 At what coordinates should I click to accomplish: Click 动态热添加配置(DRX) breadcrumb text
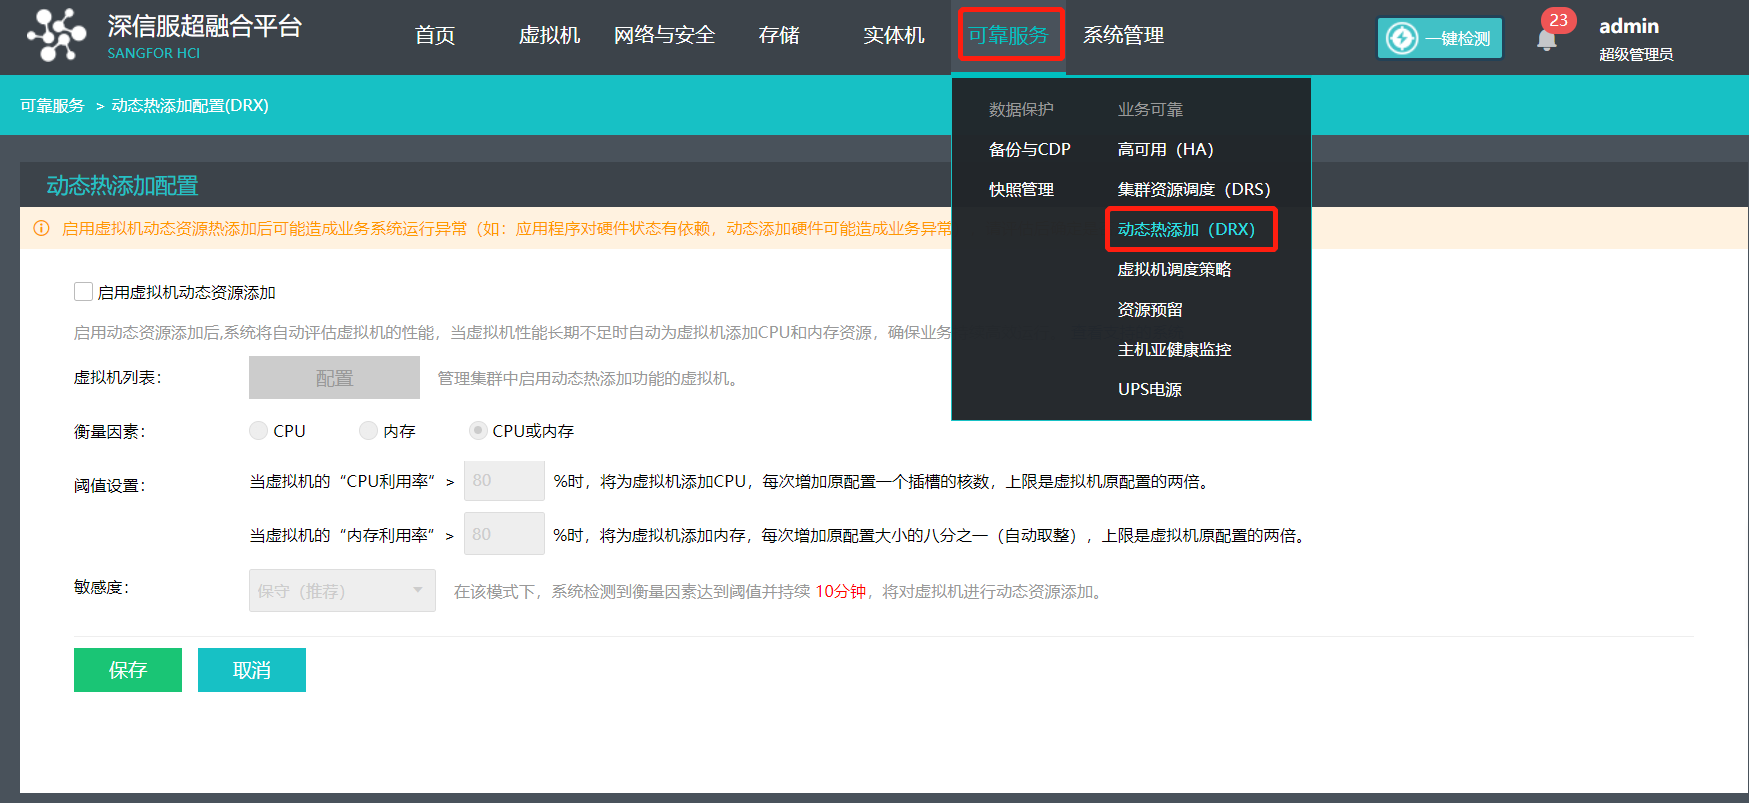(x=190, y=105)
